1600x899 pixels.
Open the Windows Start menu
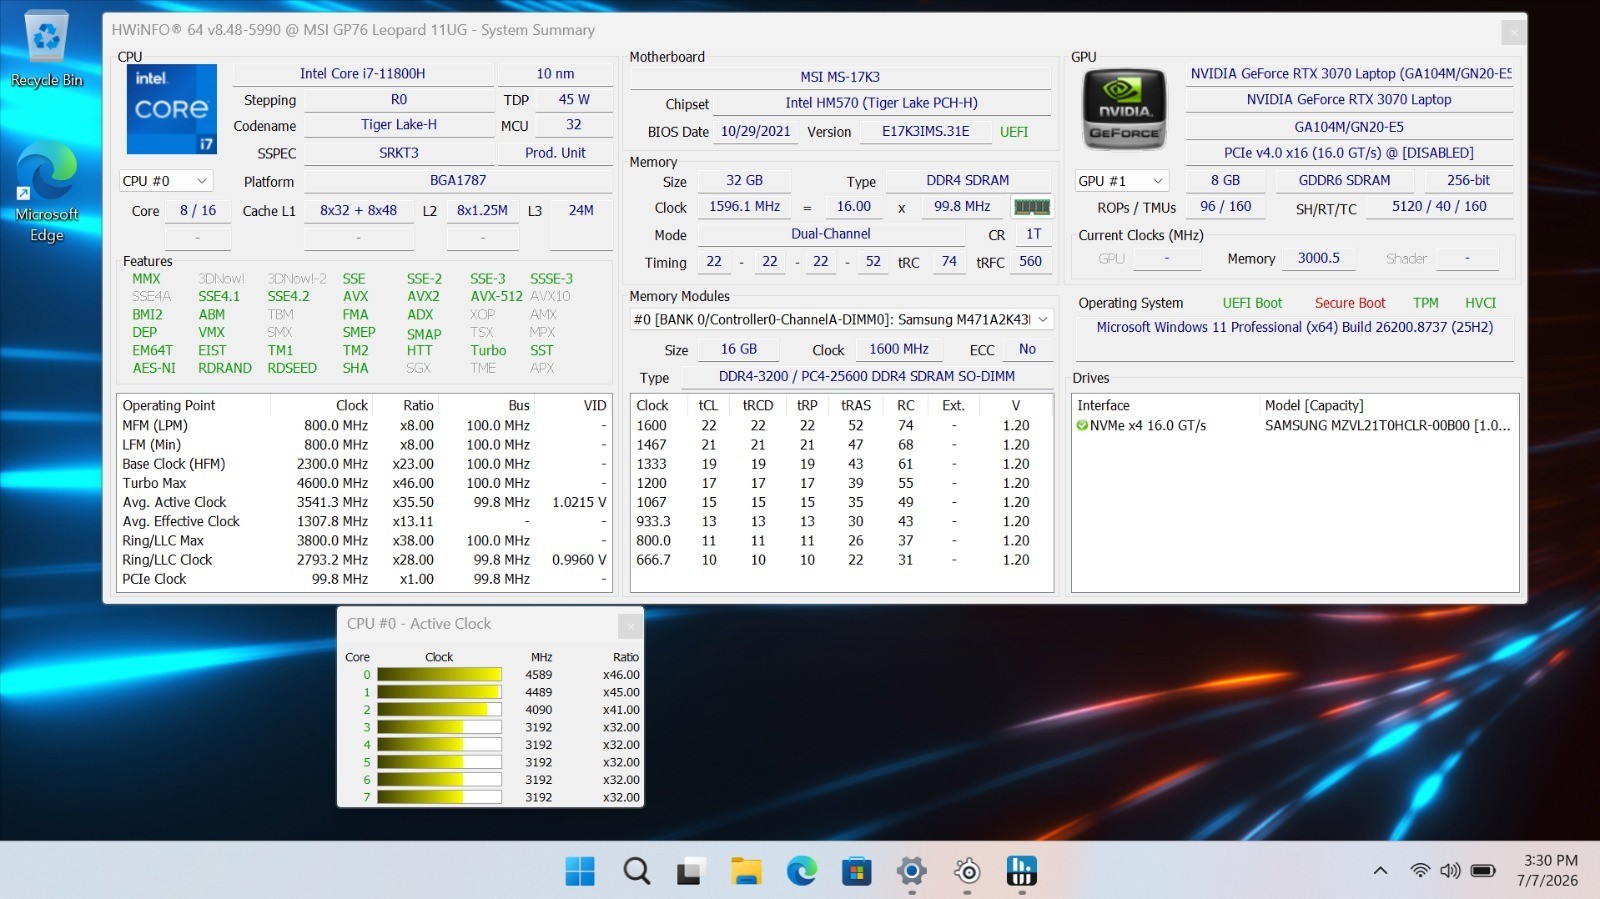click(580, 871)
